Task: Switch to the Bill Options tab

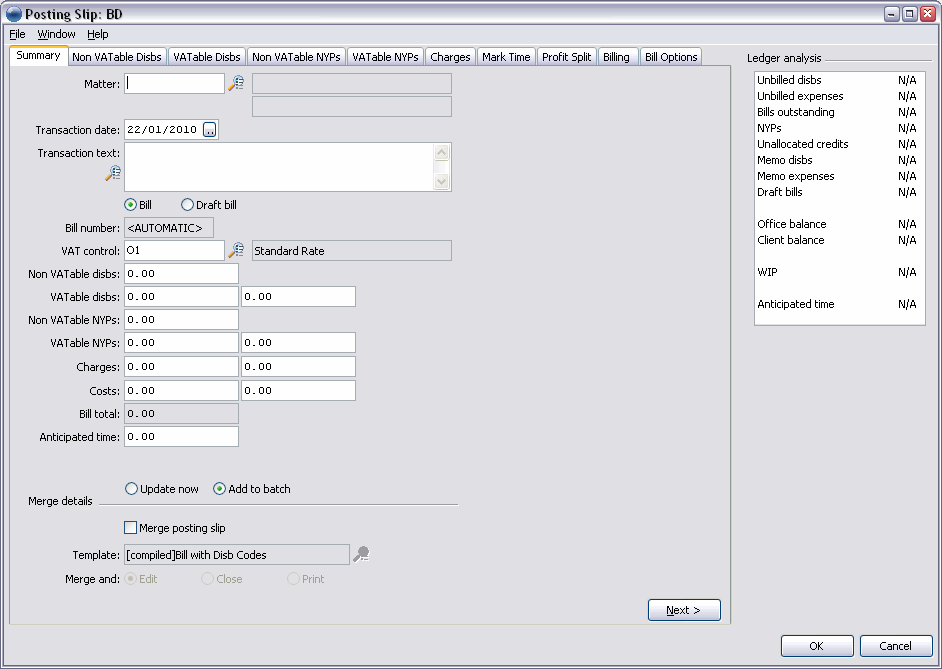Action: point(671,57)
